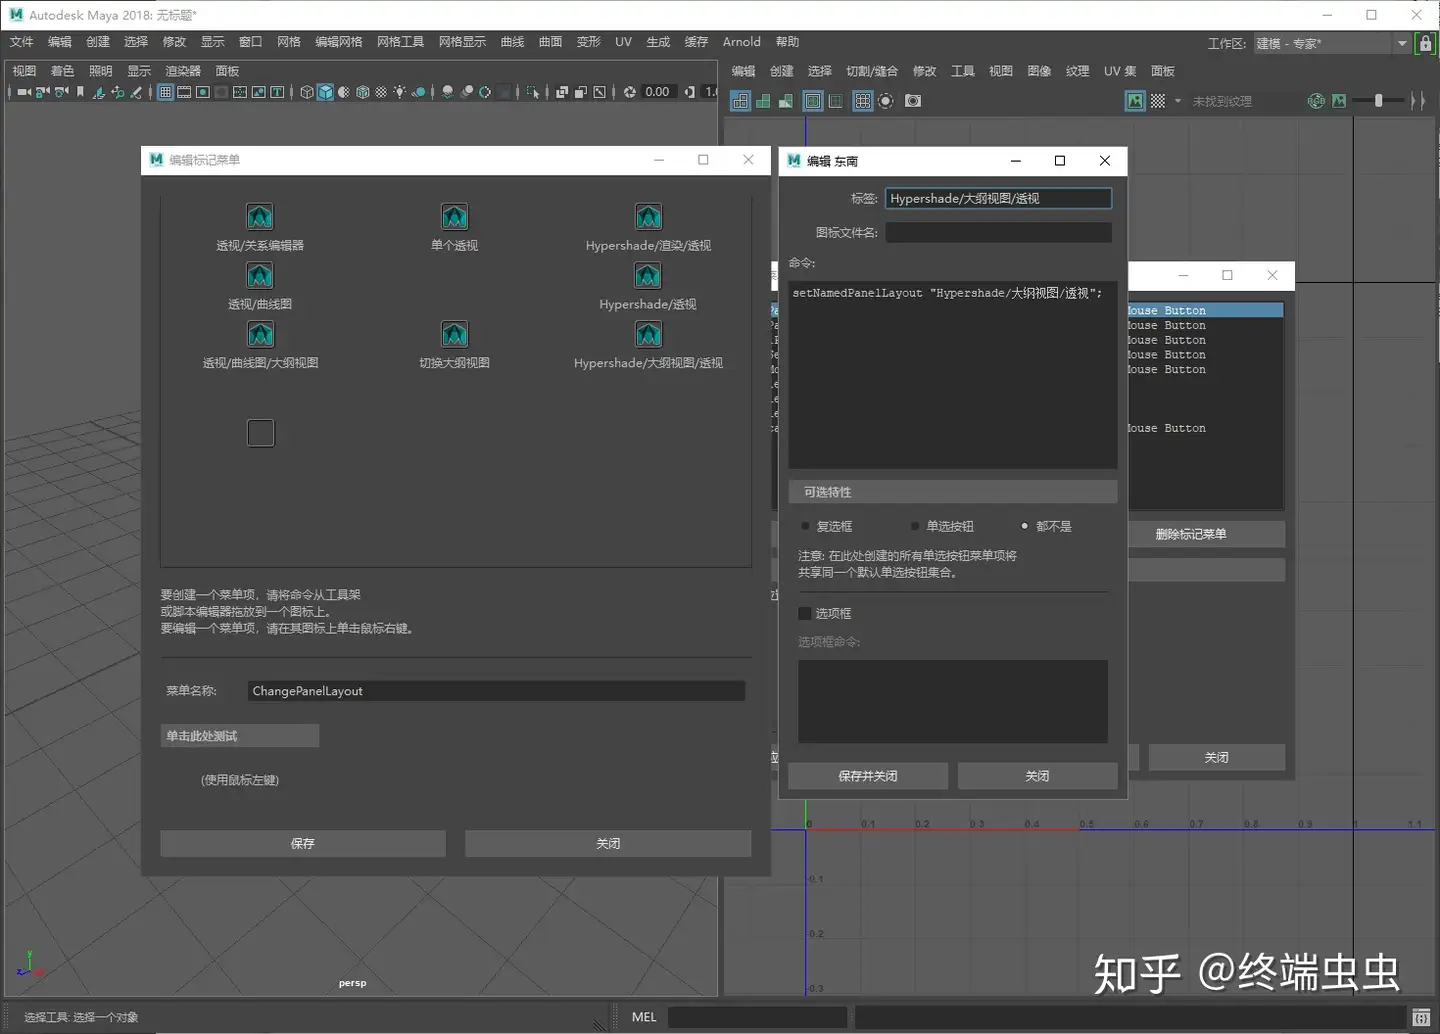Open the Arnold menu
The width and height of the screenshot is (1440, 1034).
pyautogui.click(x=741, y=42)
